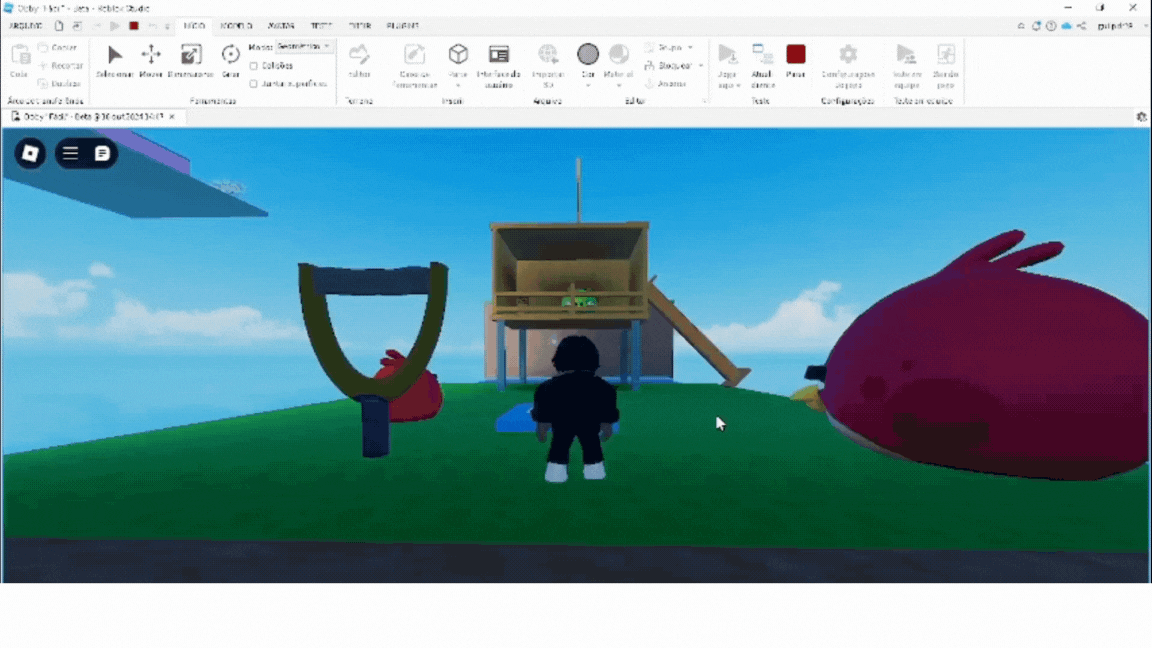Activate the Girar tool
The image size is (1152, 648).
231,58
